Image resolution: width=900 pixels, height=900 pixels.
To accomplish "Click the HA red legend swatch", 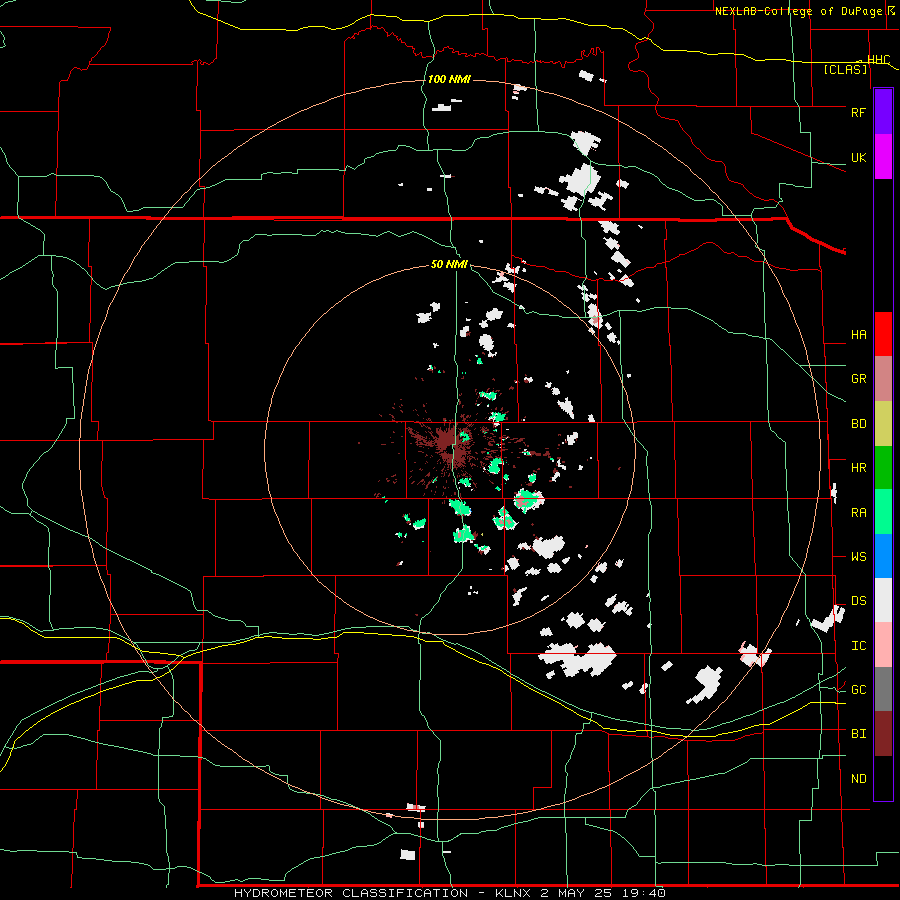I will 883,333.
